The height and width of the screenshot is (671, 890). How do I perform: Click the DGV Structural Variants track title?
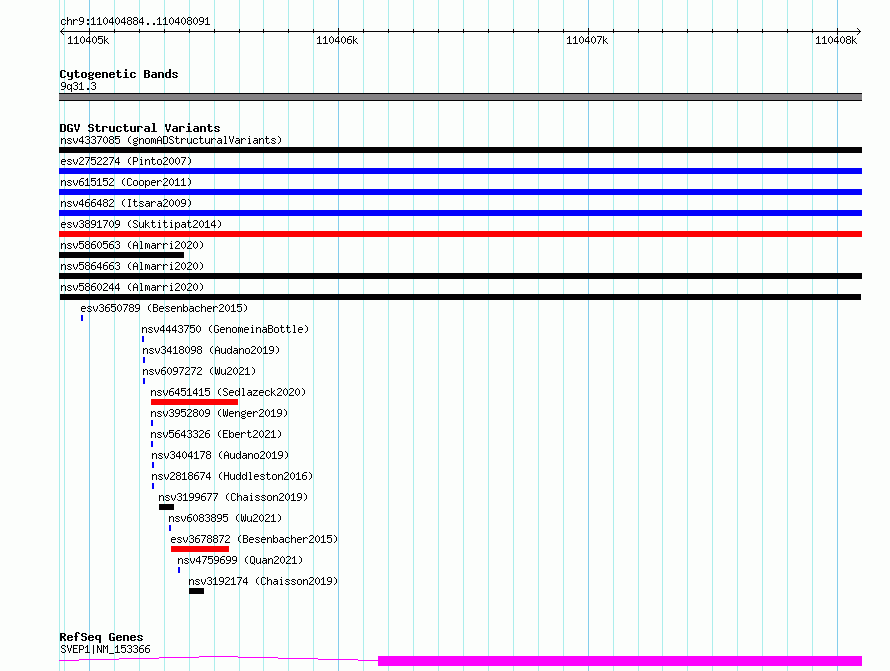coord(140,128)
